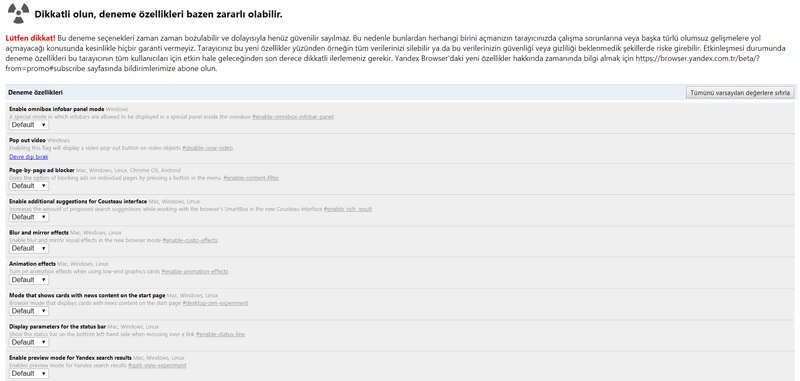Follow the #enable-animation-effects anchor link
This screenshot has width=800, height=381.
coord(195,271)
